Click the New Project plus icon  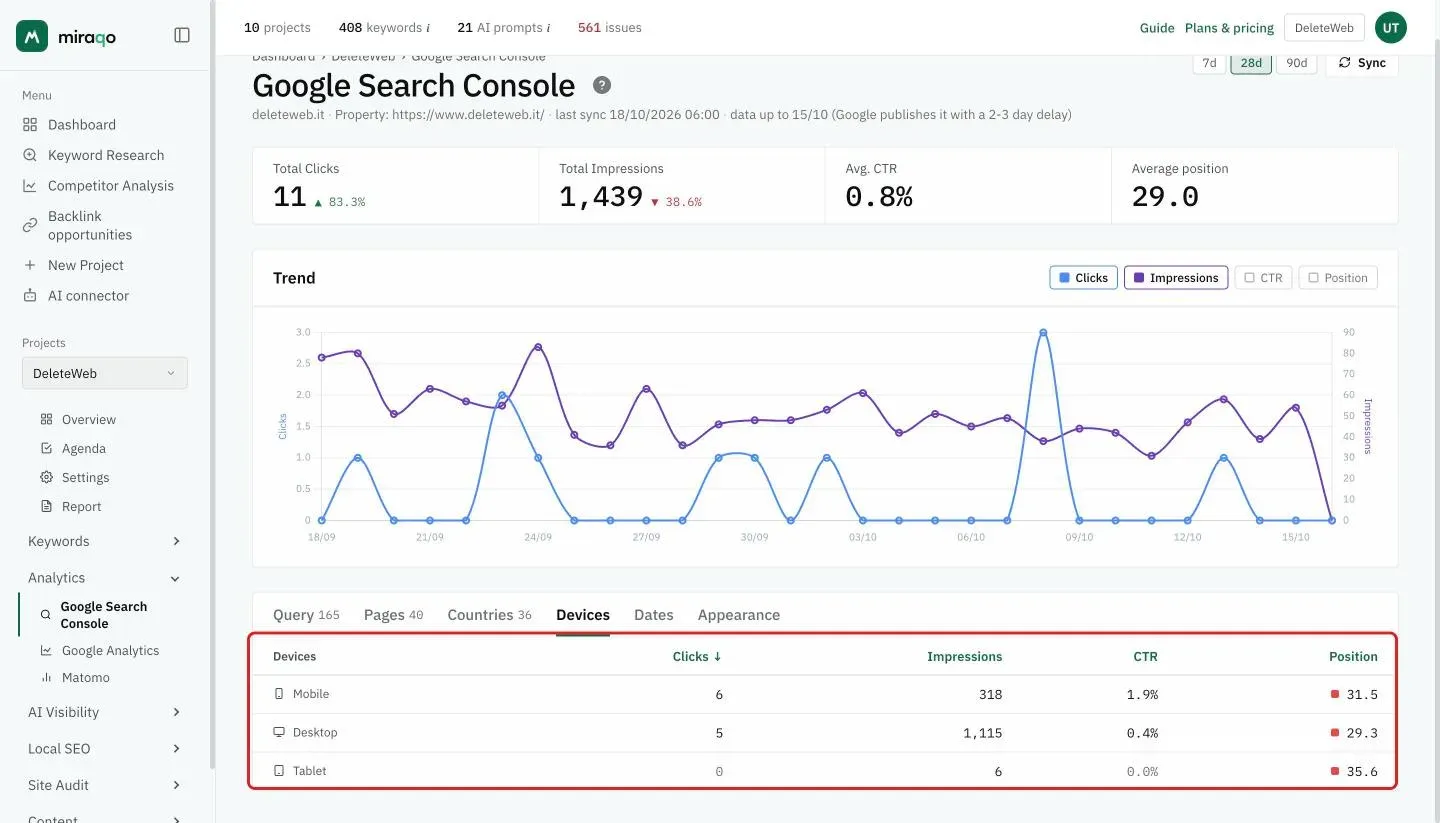tap(30, 265)
